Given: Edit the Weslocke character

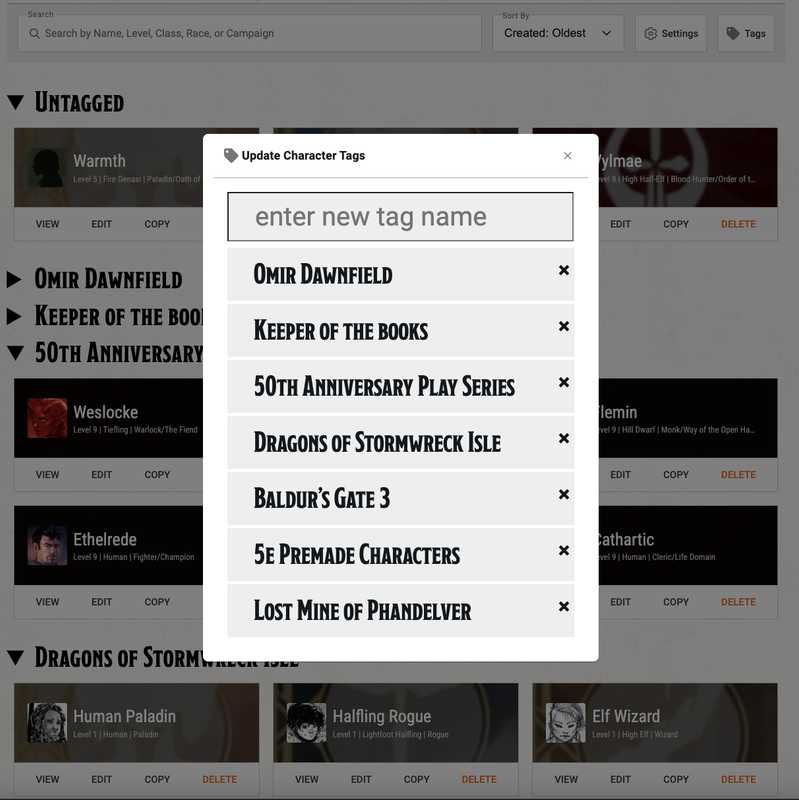Looking at the screenshot, I should [x=102, y=474].
